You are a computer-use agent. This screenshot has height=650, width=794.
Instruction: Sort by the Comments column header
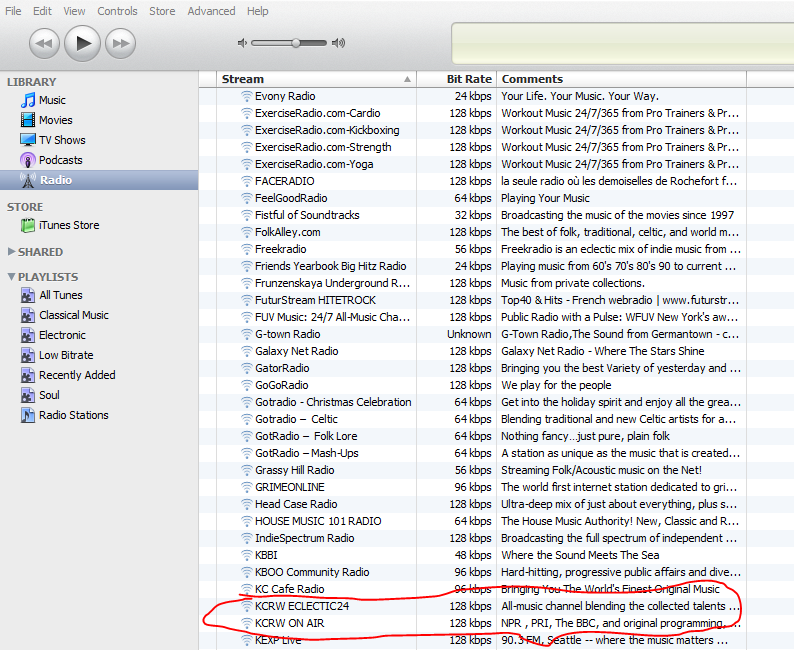(x=621, y=79)
